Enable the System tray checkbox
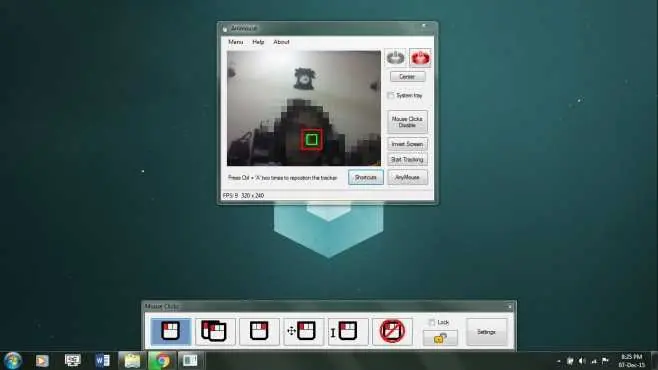 (391, 96)
